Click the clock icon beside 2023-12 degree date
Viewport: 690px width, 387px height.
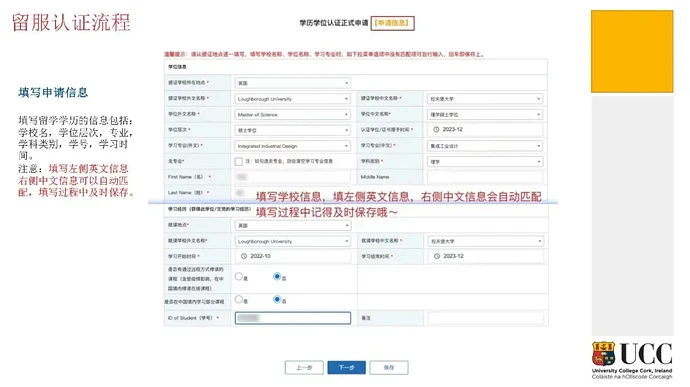[436, 129]
